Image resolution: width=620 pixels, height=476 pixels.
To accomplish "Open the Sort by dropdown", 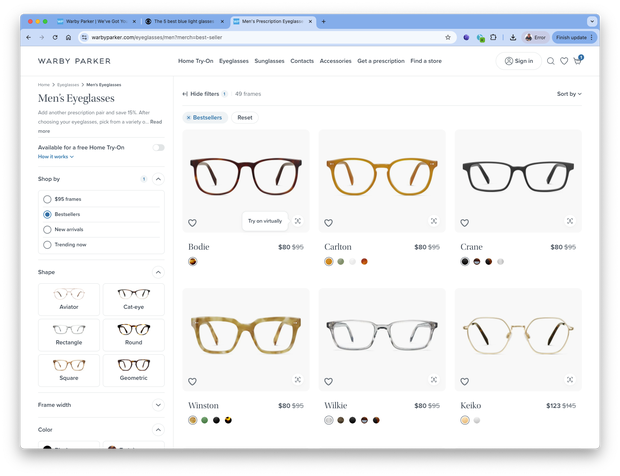I will (x=569, y=94).
